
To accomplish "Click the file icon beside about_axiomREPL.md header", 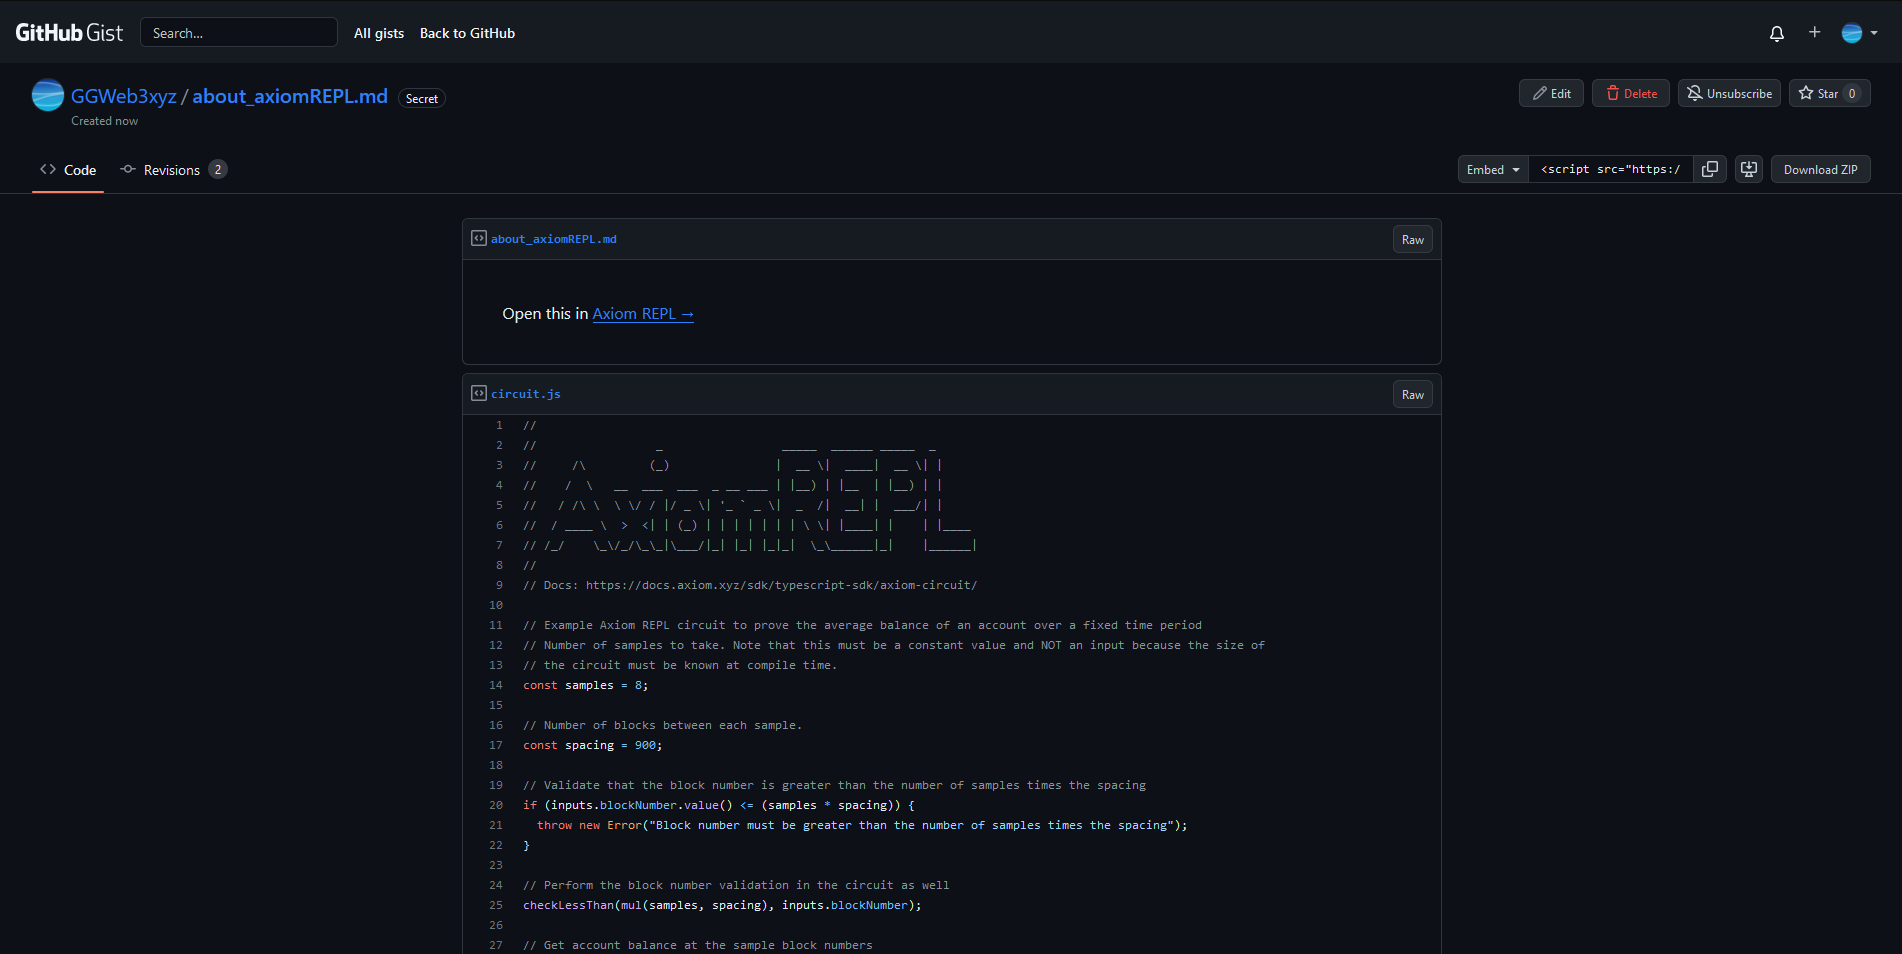I will [x=479, y=239].
